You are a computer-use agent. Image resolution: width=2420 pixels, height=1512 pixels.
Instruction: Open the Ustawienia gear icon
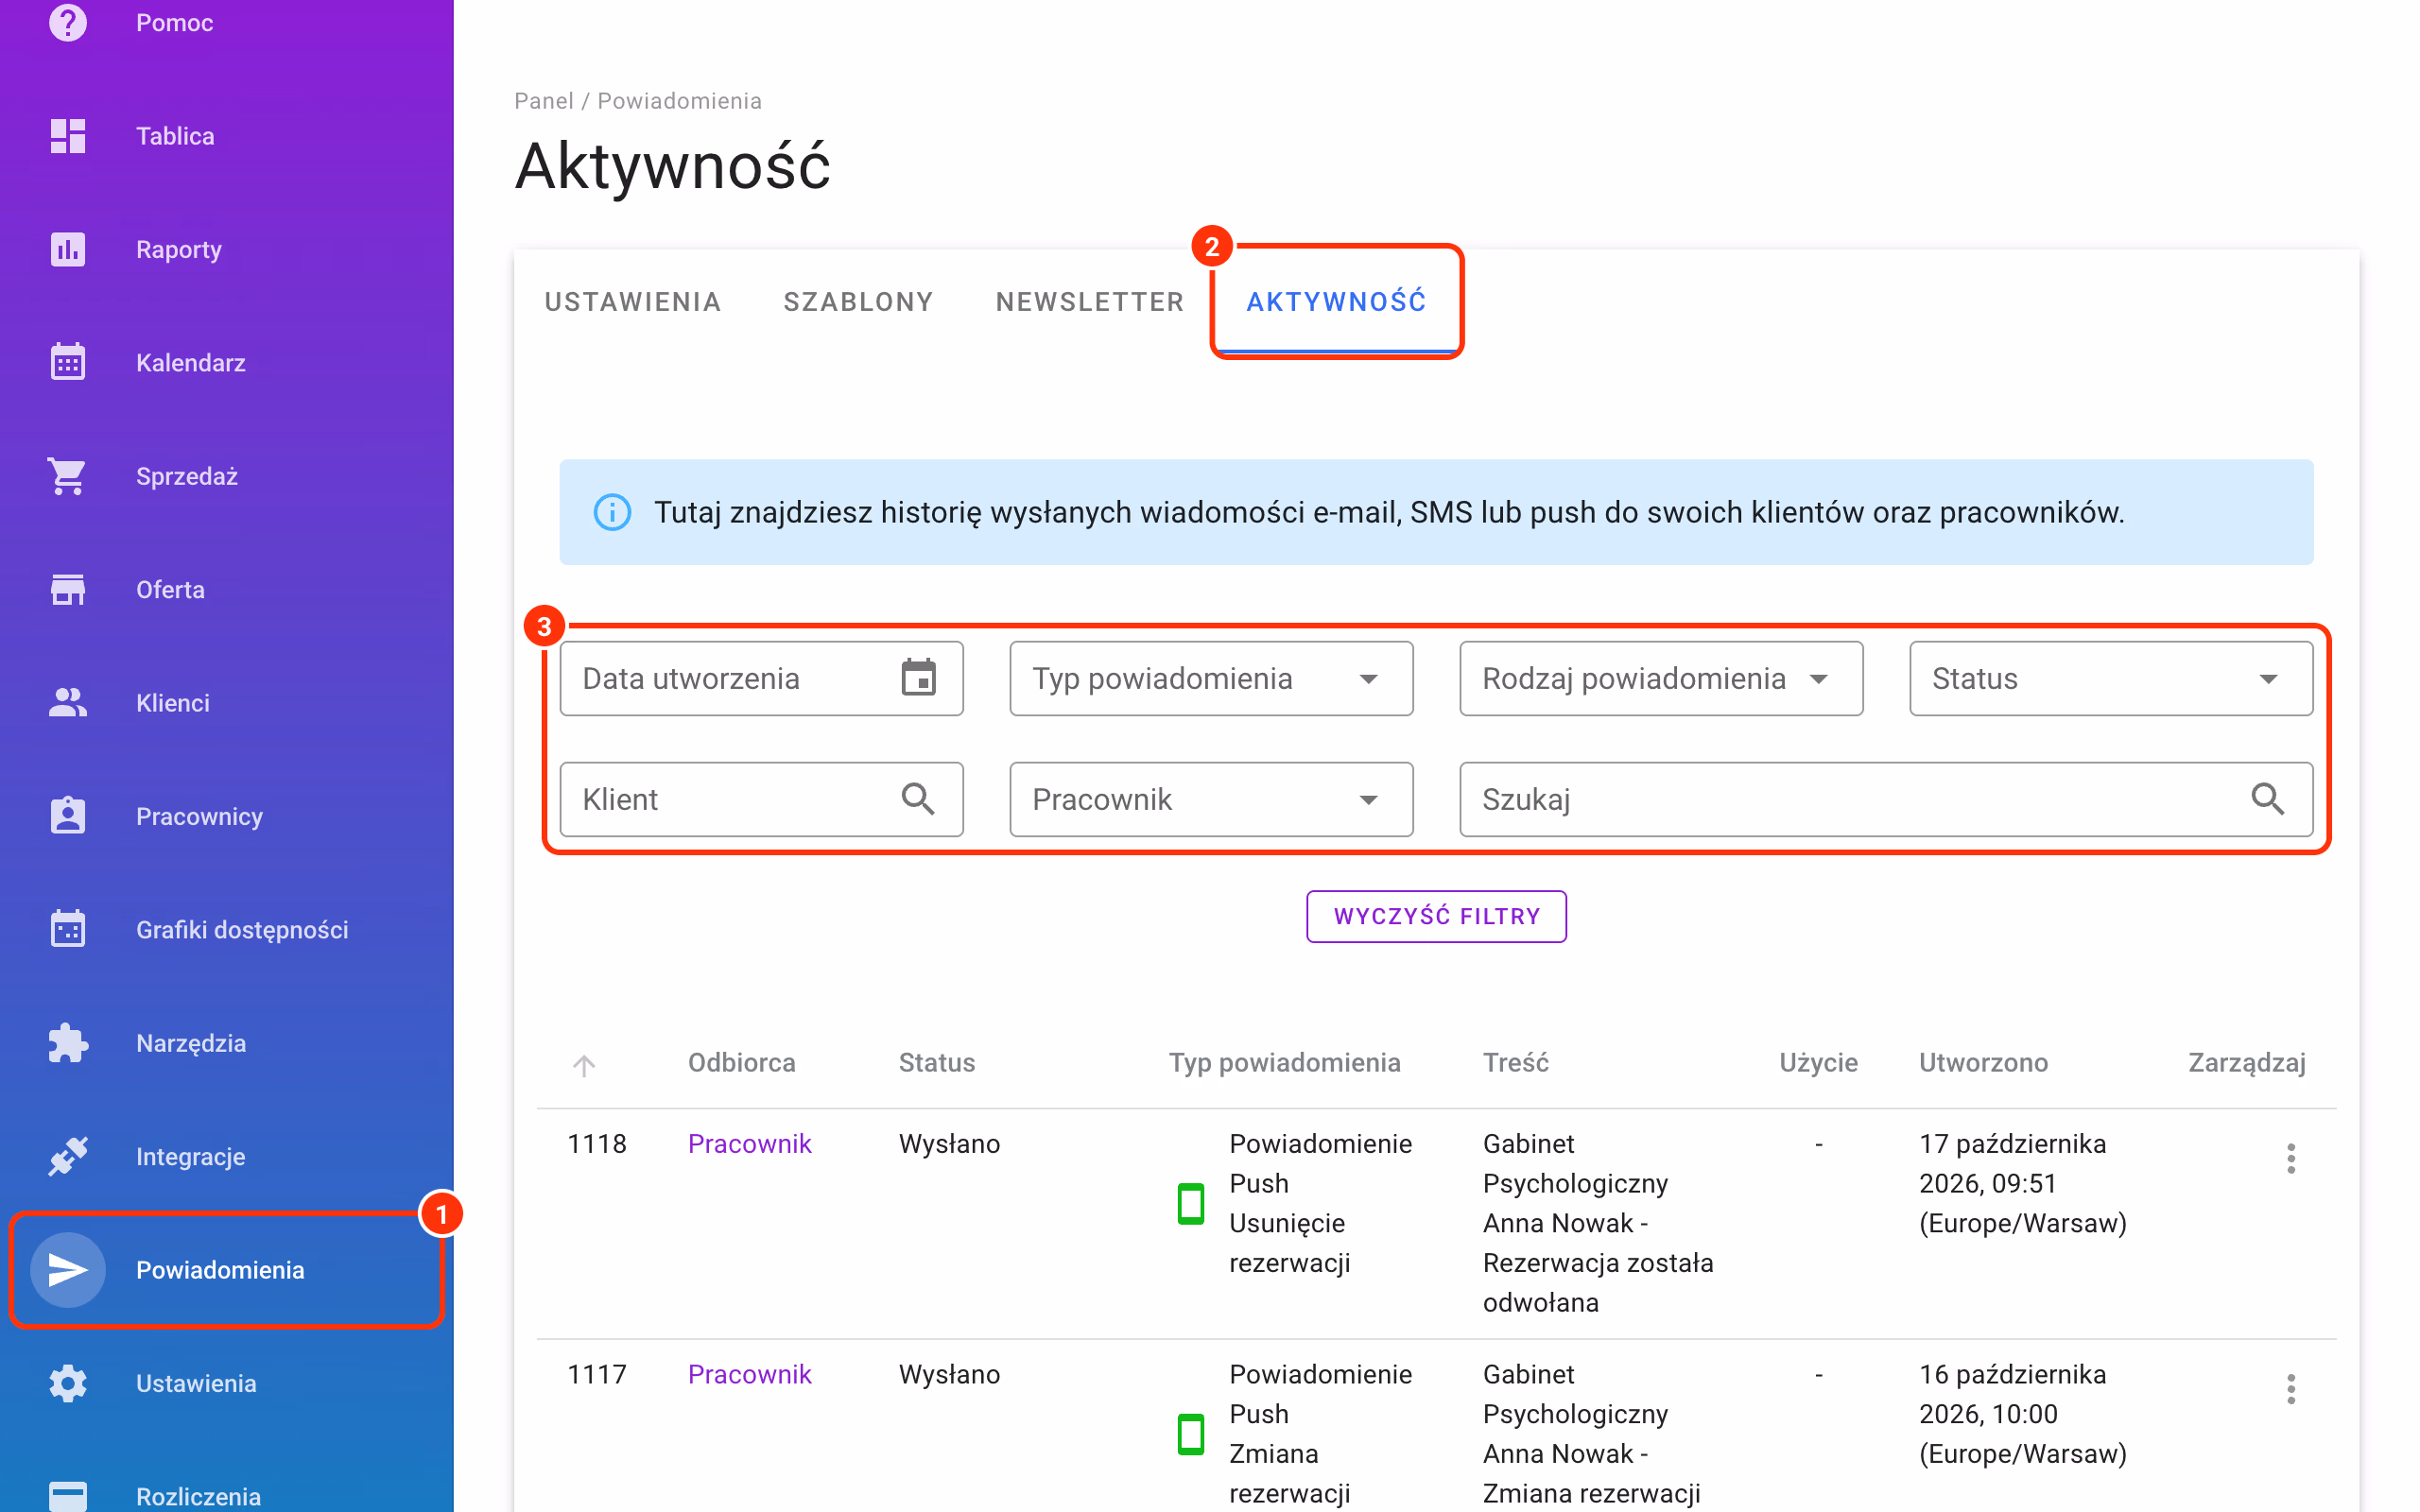(67, 1383)
